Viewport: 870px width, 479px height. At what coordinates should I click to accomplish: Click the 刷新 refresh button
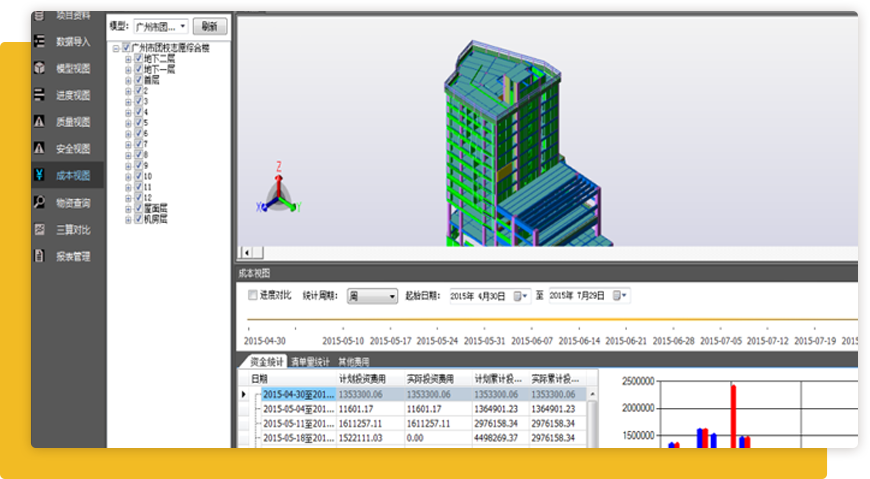click(210, 27)
